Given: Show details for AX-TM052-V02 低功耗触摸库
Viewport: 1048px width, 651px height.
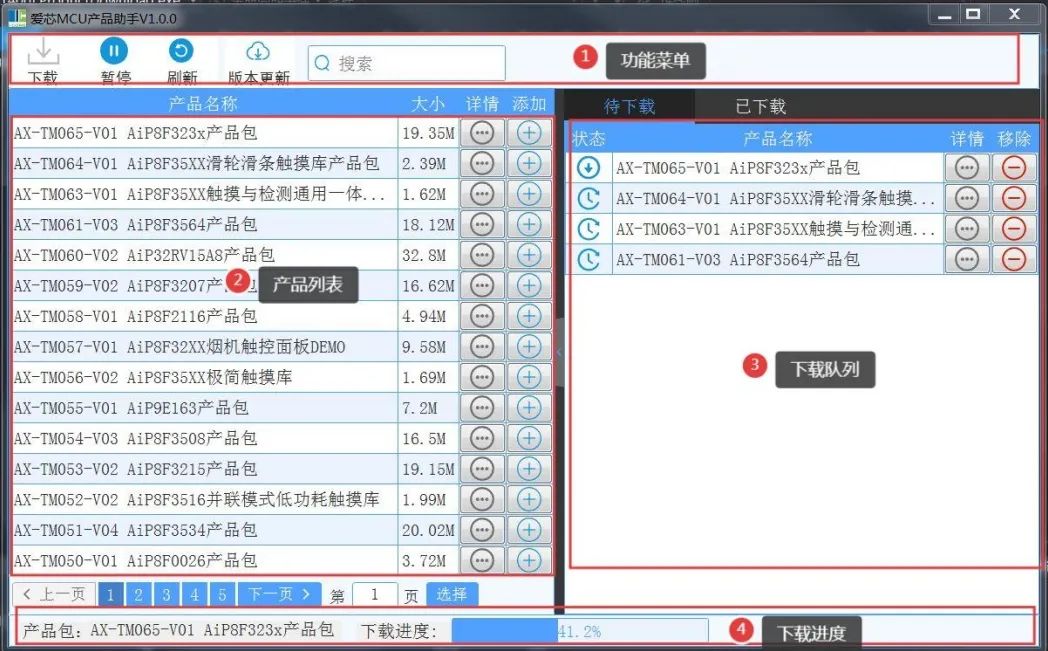Looking at the screenshot, I should point(482,499).
